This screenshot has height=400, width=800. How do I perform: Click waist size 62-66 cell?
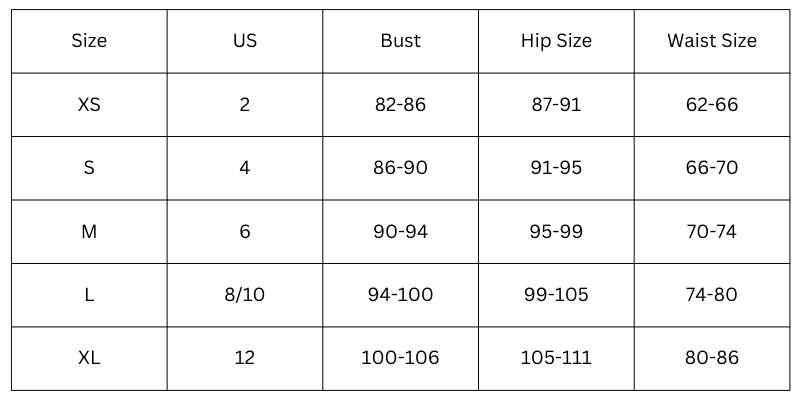712,104
